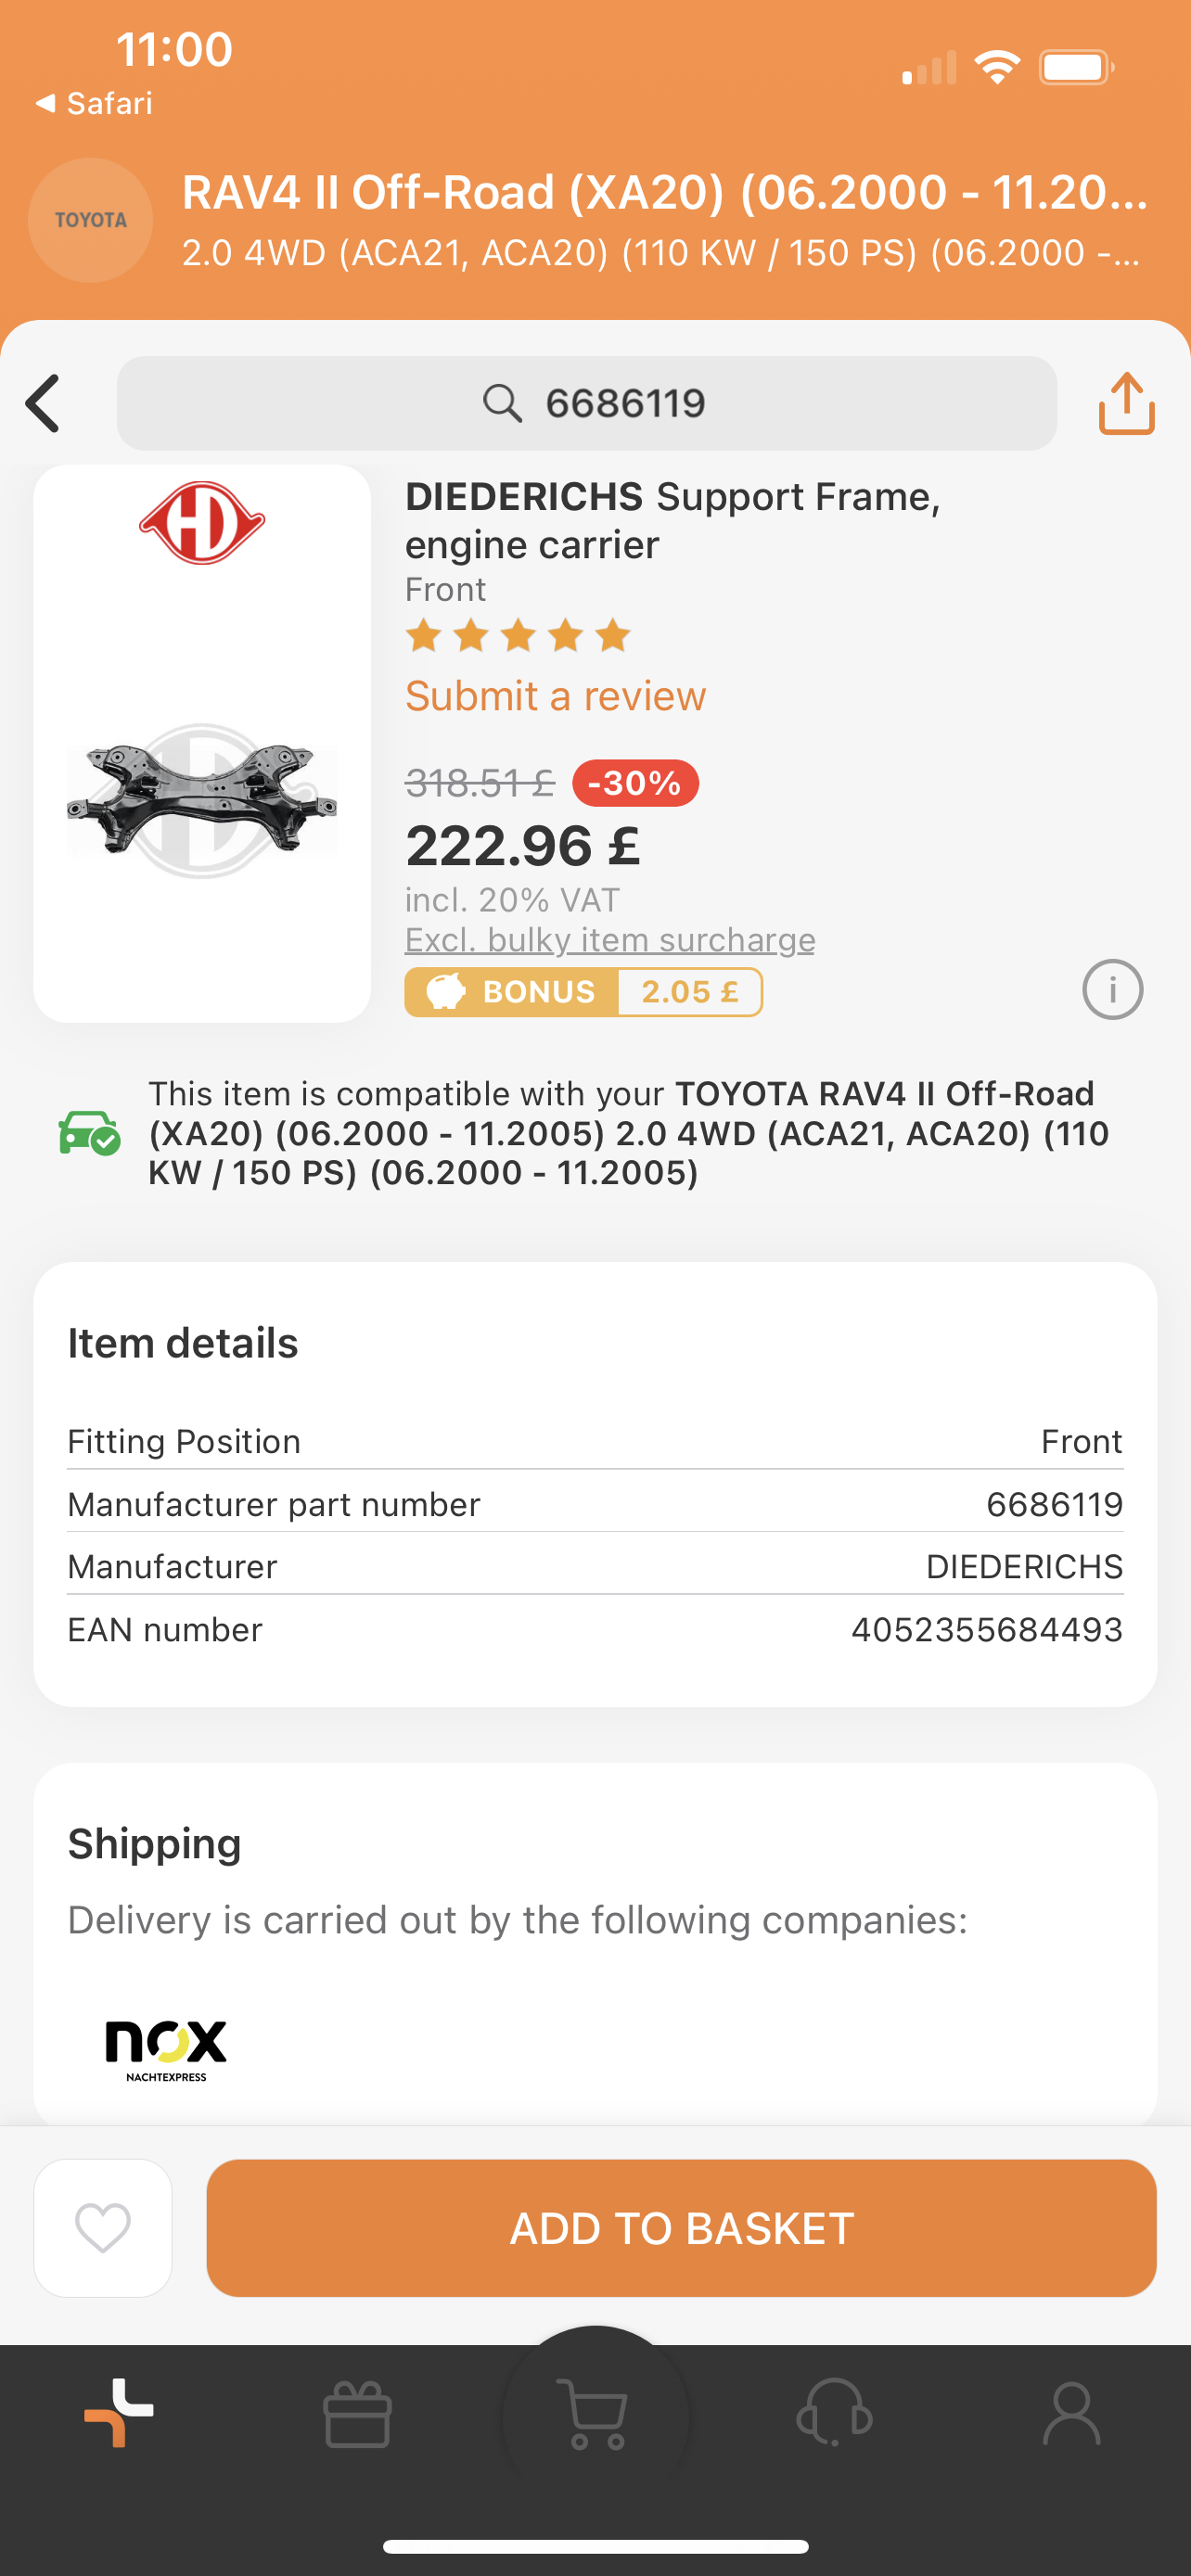Open the user profile icon
Screen dimensions: 1191x2576
click(1071, 2413)
